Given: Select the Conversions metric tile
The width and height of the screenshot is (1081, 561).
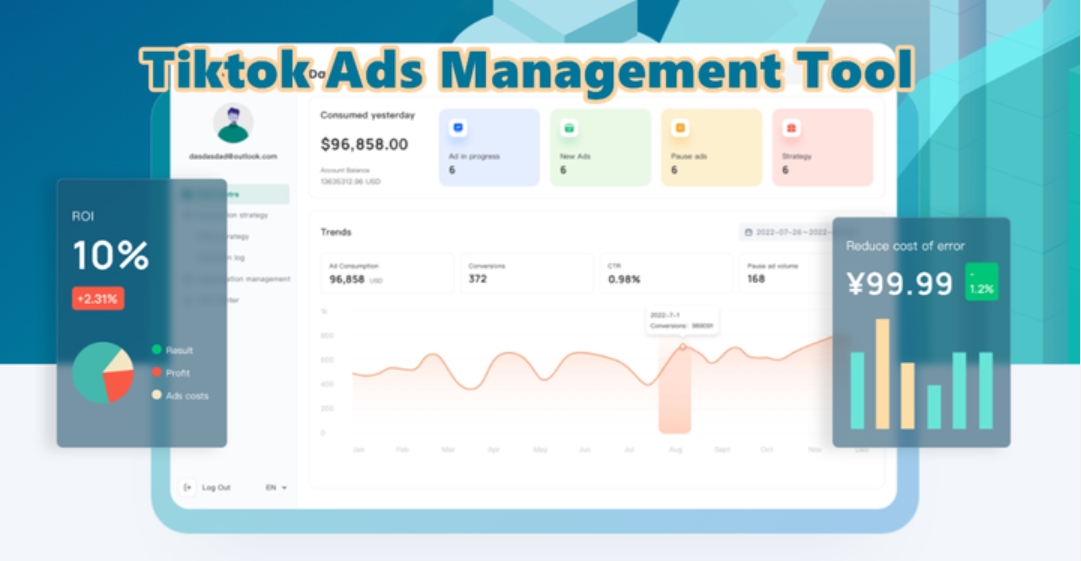Looking at the screenshot, I should 527,273.
